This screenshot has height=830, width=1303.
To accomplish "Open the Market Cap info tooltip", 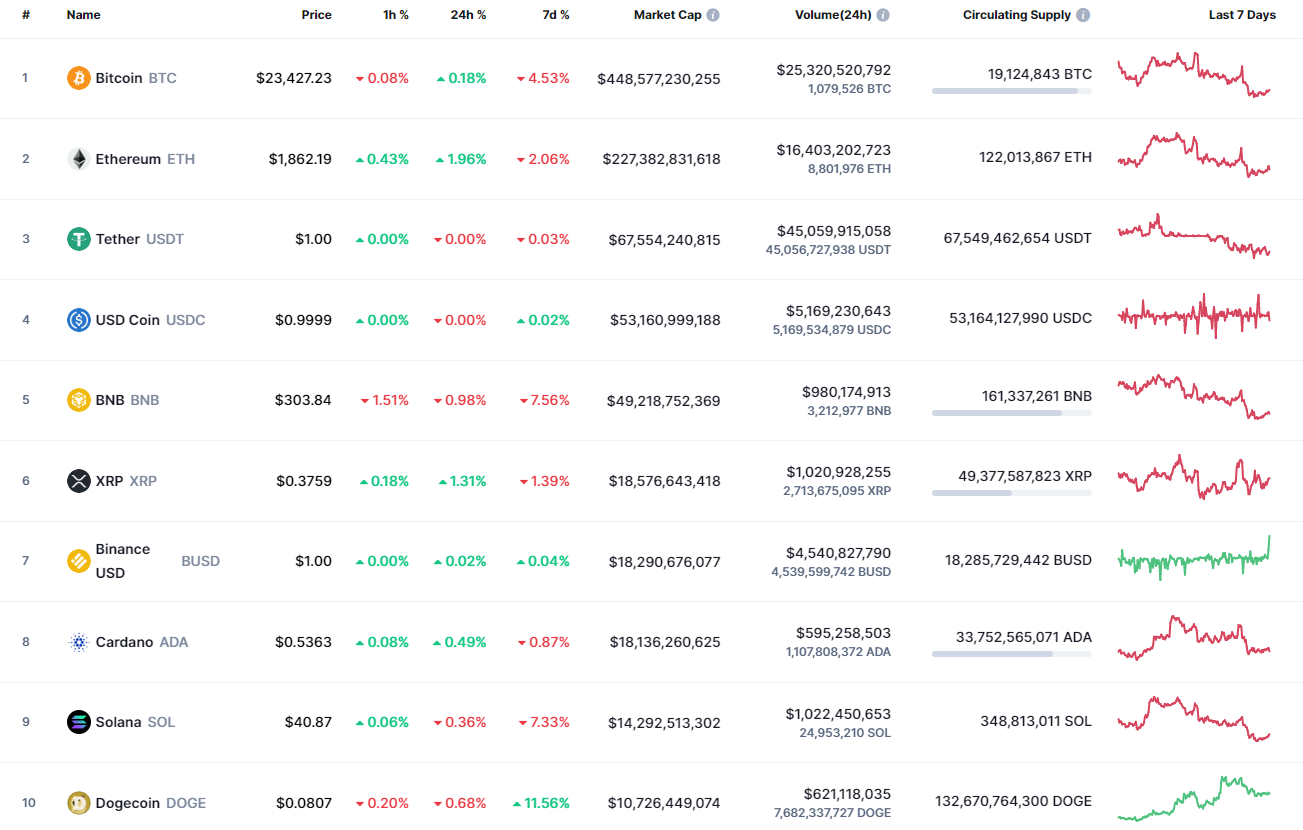I will 711,14.
